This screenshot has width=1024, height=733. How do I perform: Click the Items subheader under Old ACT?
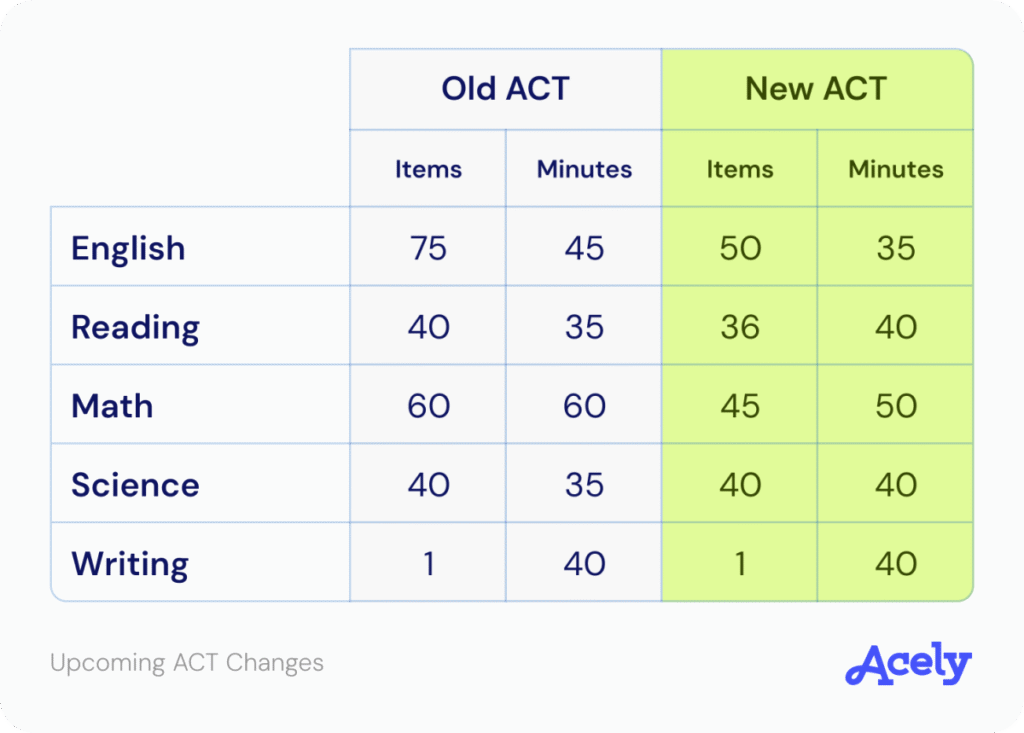click(x=428, y=169)
